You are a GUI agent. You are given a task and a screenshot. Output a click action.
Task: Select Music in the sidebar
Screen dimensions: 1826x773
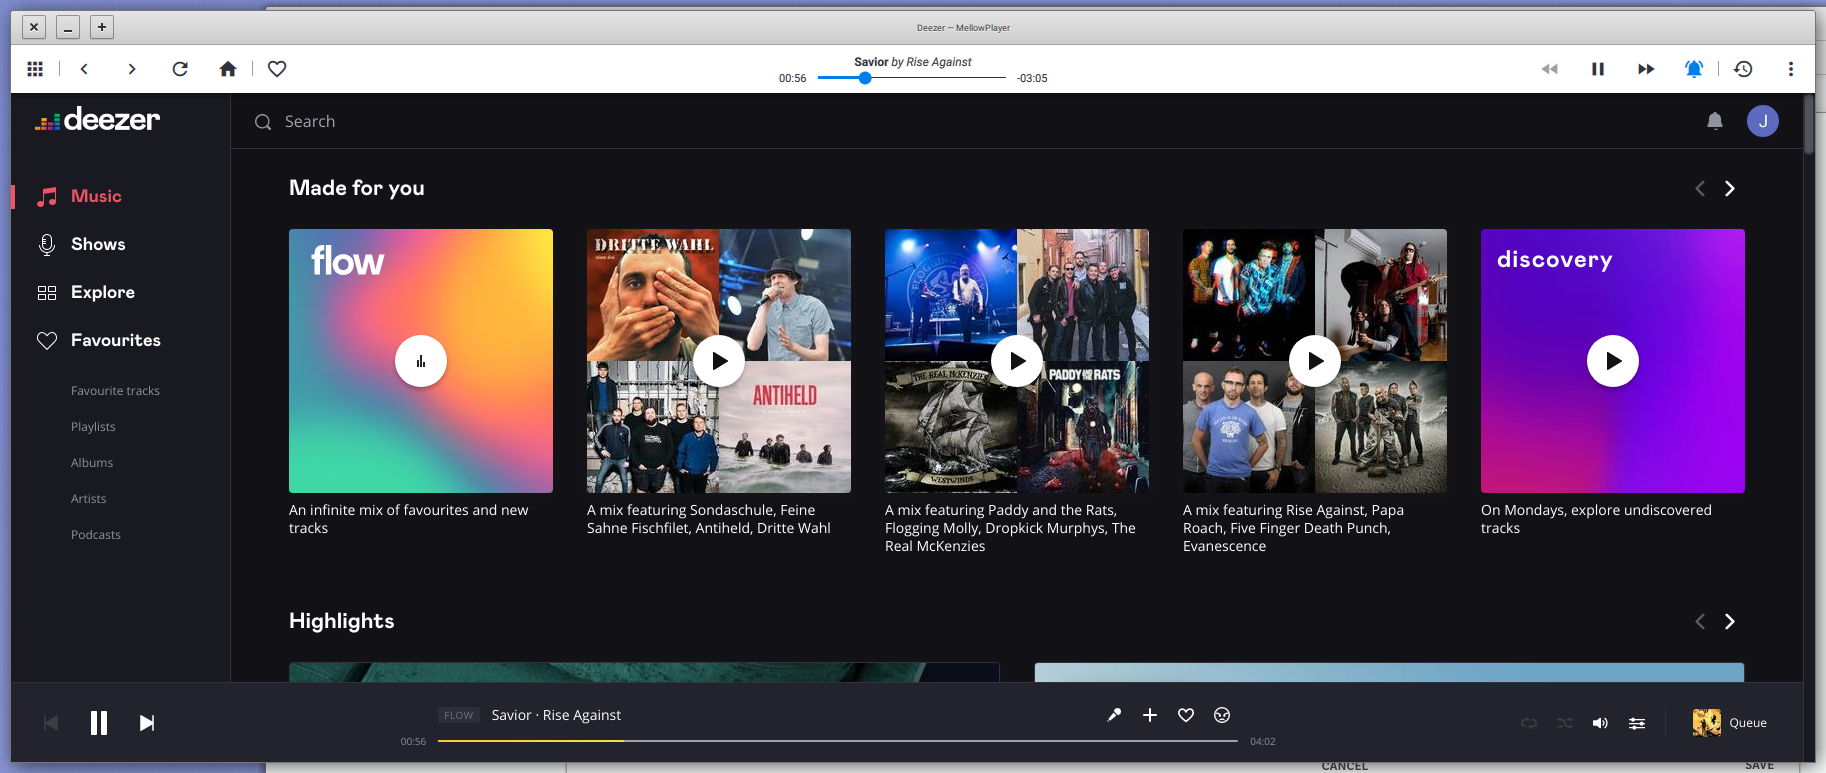click(96, 196)
